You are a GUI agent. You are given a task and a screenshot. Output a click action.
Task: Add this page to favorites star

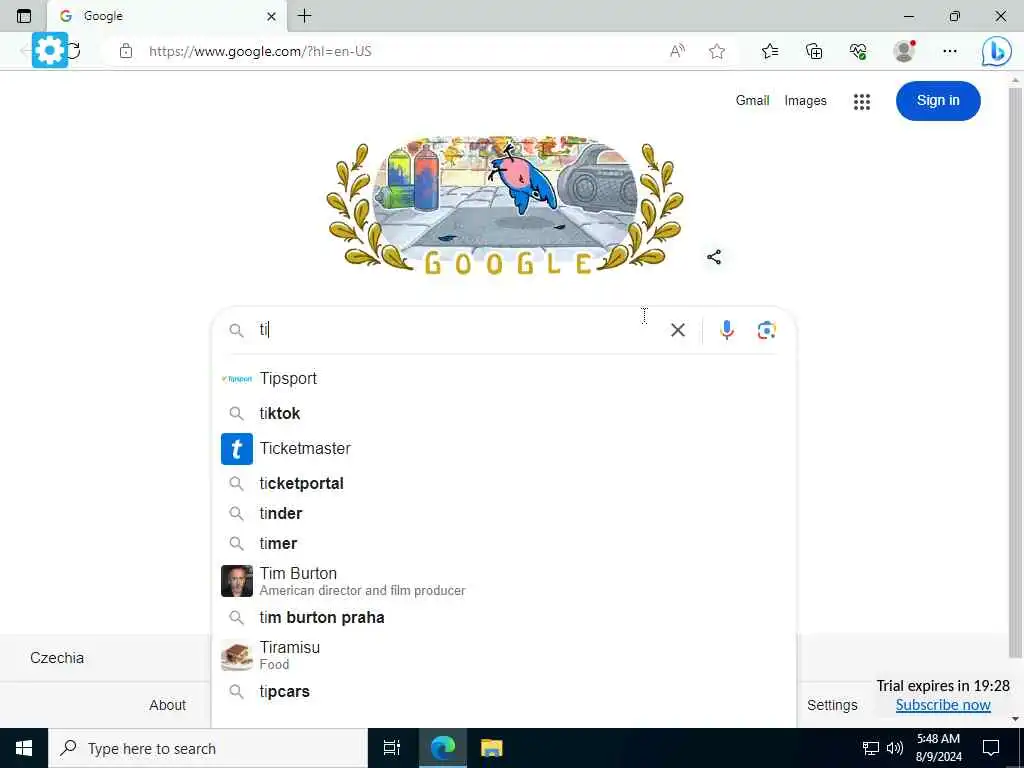[717, 51]
